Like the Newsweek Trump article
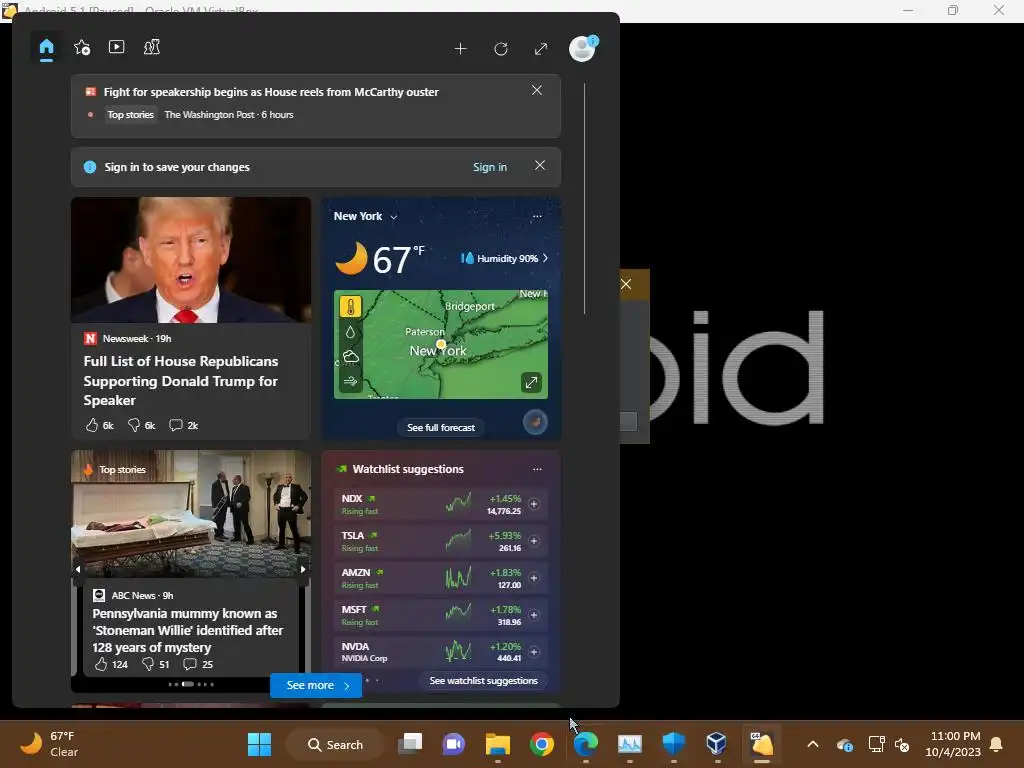The width and height of the screenshot is (1024, 768). tap(99, 425)
